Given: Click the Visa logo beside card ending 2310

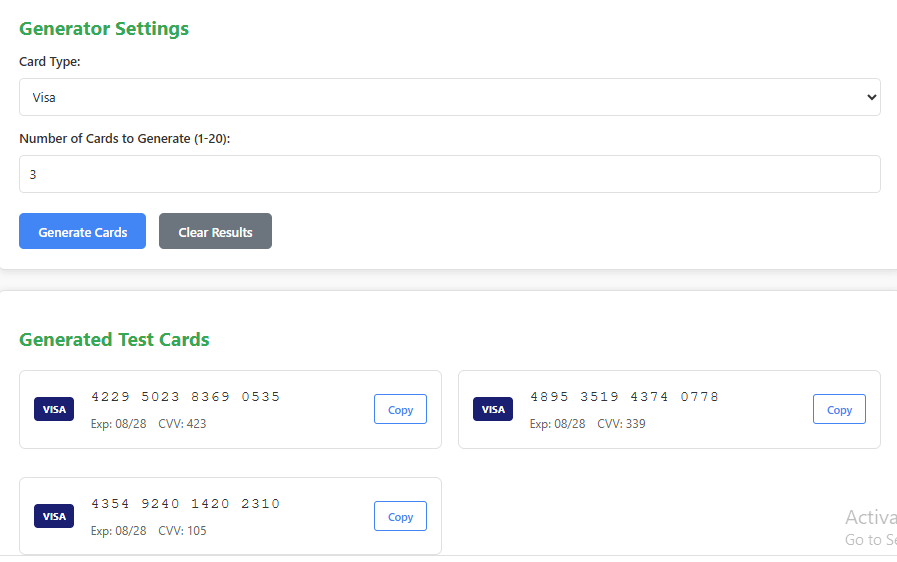Looking at the screenshot, I should coord(54,516).
